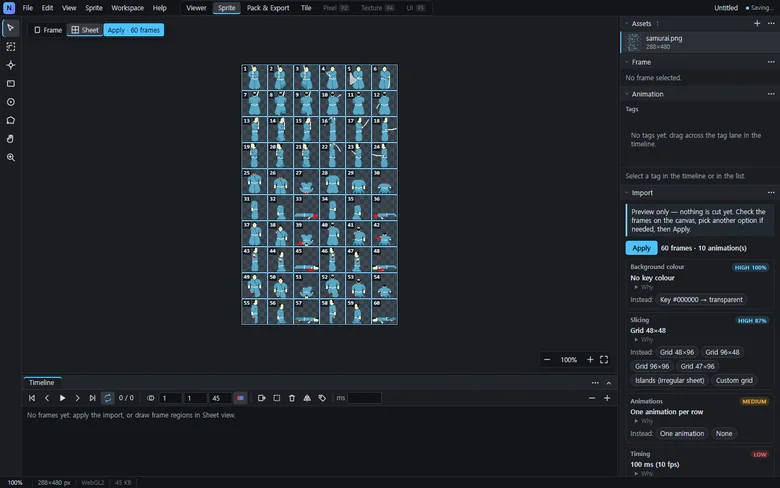Collapse the timeline panel chevron
The image size is (780, 488).
[609, 383]
